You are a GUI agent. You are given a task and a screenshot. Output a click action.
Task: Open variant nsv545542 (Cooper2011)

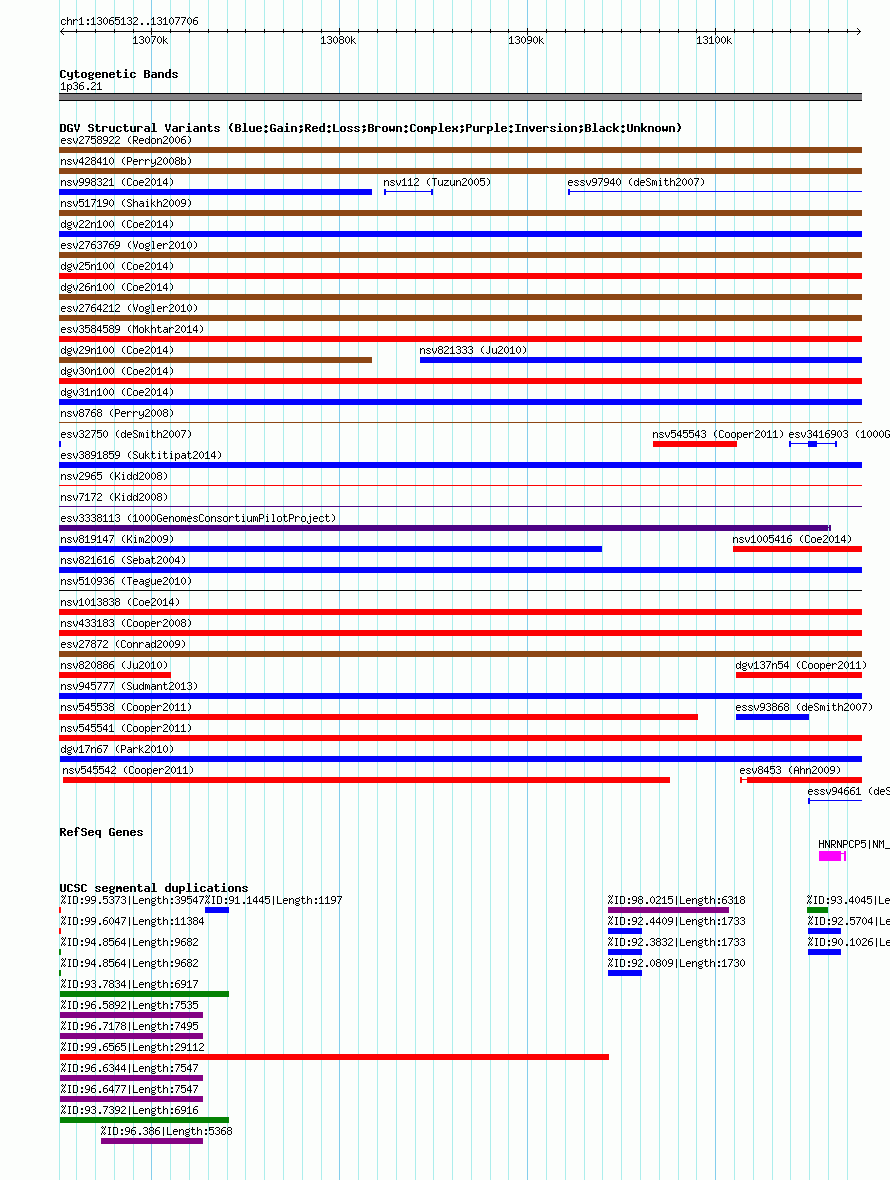click(x=129, y=772)
